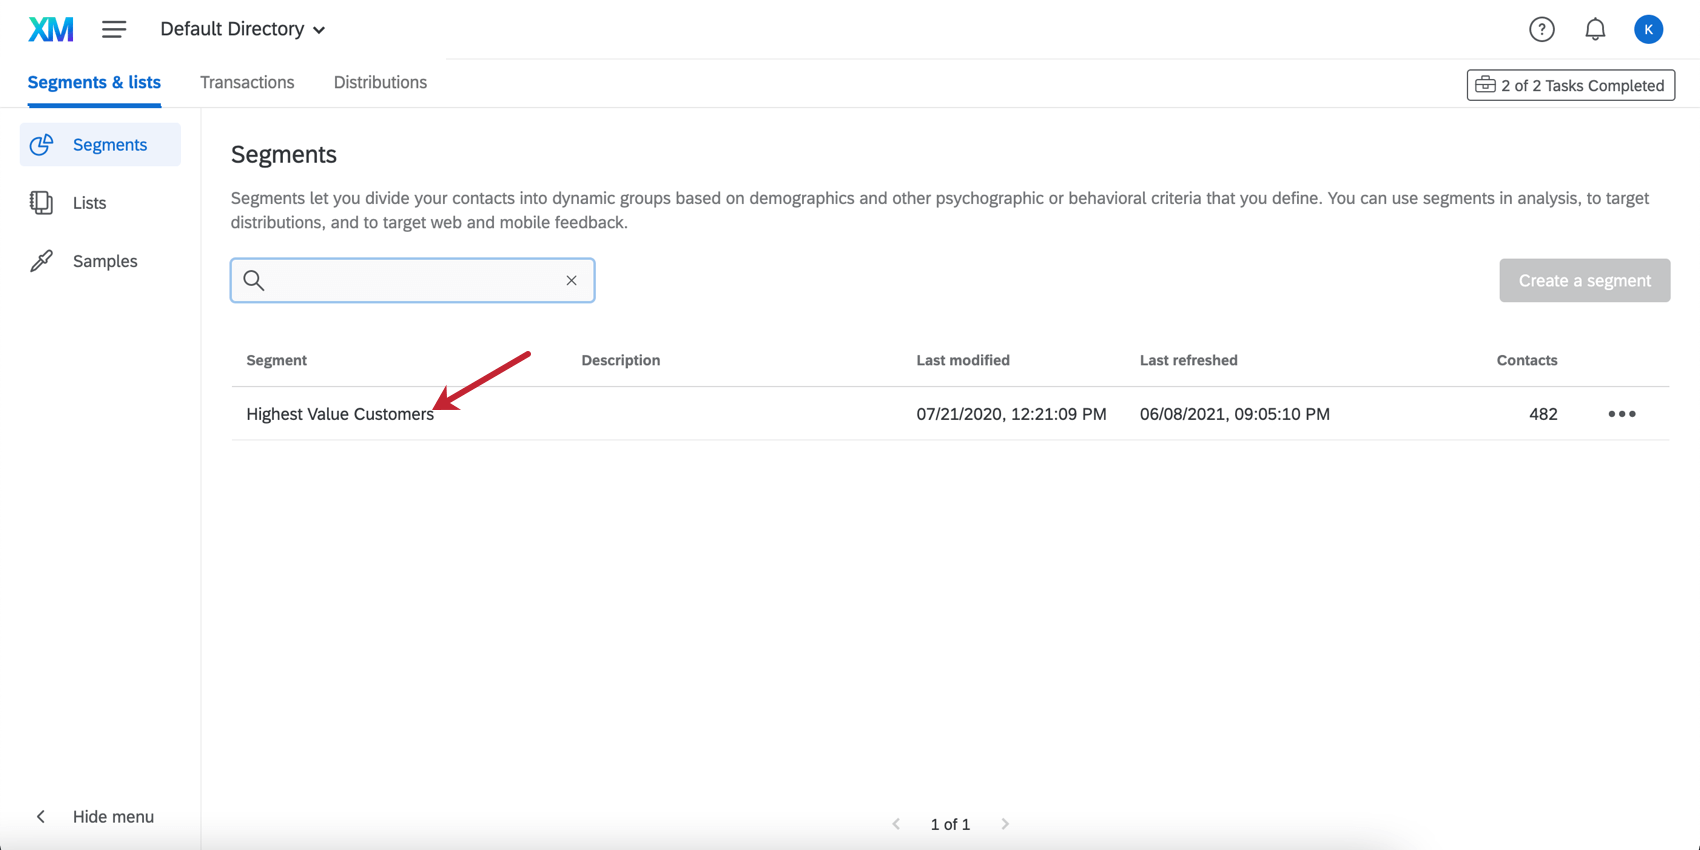Expand the Default Directory dropdown

pyautogui.click(x=243, y=29)
